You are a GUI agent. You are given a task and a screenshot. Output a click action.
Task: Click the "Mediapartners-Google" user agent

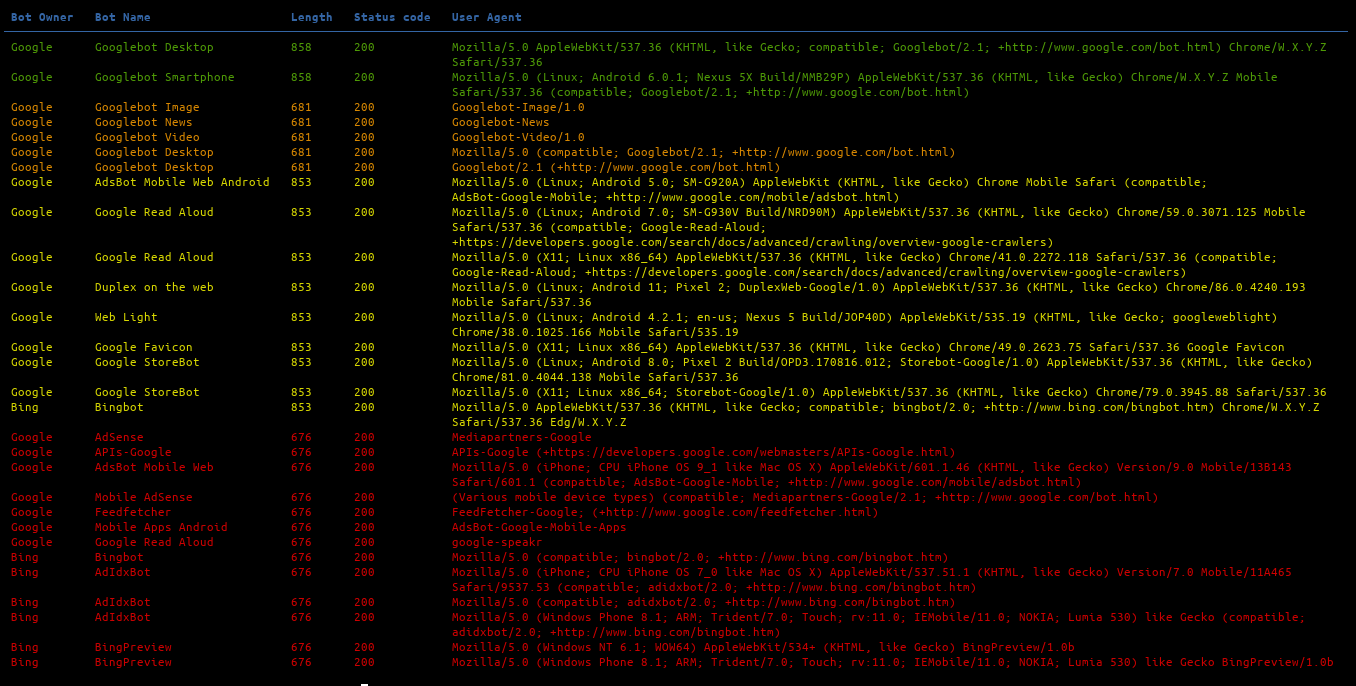coord(522,437)
